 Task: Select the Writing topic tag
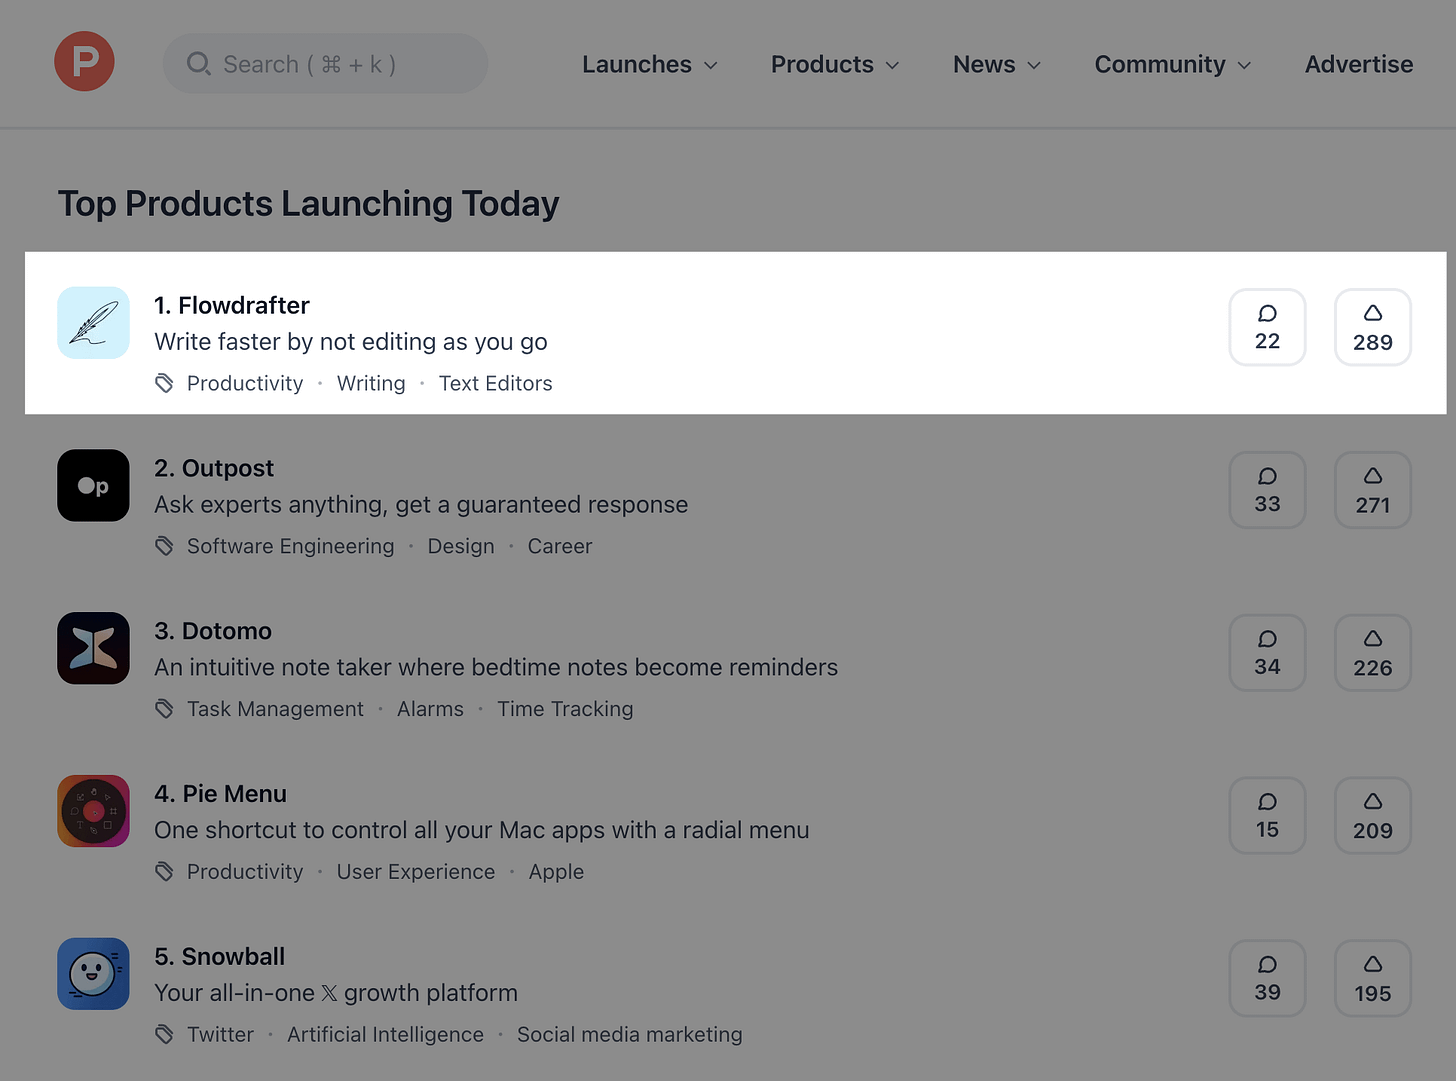click(x=371, y=383)
